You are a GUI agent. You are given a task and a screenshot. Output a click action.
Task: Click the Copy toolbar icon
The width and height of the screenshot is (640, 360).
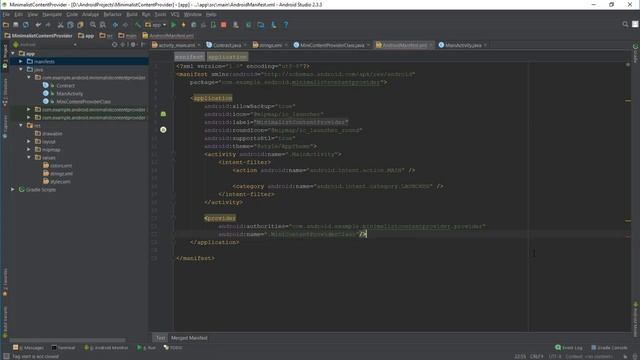pos(70,25)
